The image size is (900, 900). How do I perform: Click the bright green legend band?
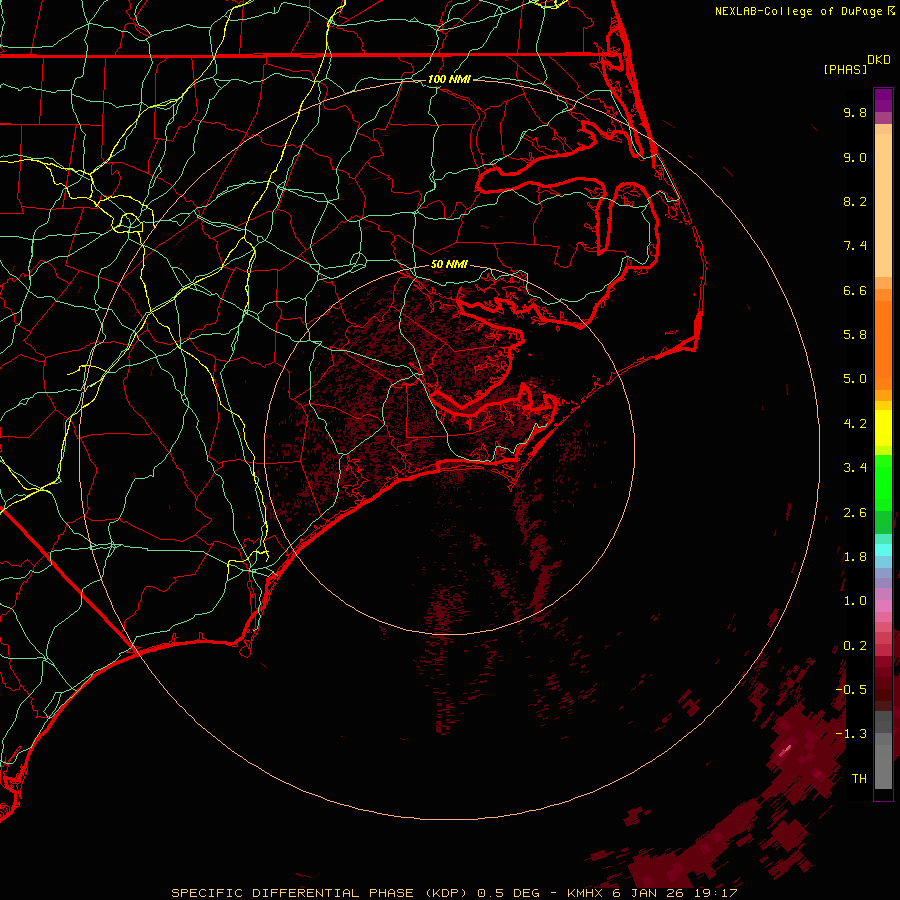point(883,482)
